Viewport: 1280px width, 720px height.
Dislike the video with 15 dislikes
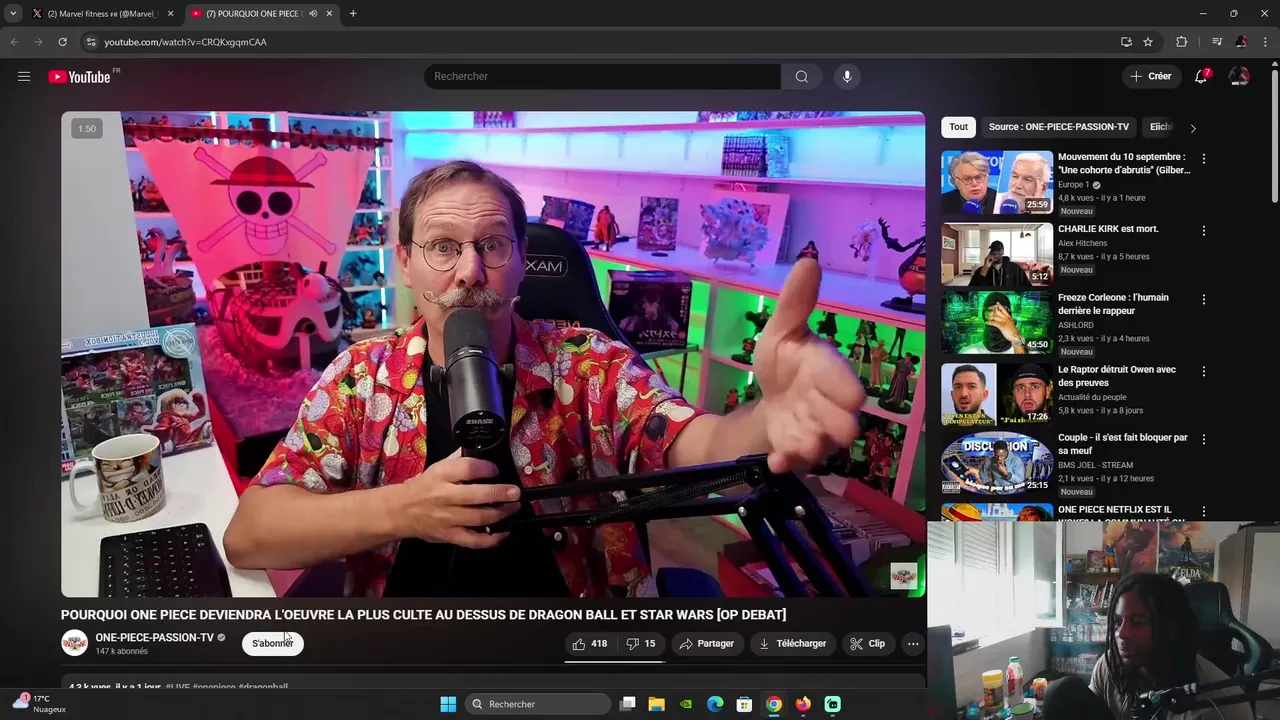point(641,644)
